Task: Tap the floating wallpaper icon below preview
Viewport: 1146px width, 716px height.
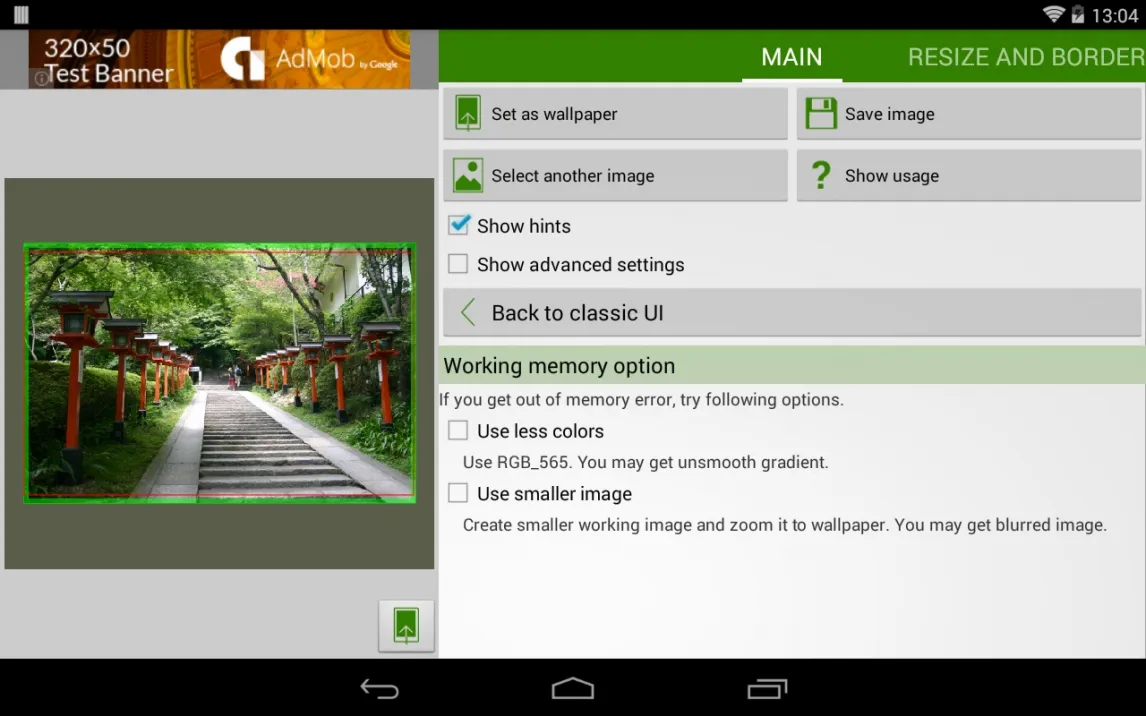Action: [406, 626]
